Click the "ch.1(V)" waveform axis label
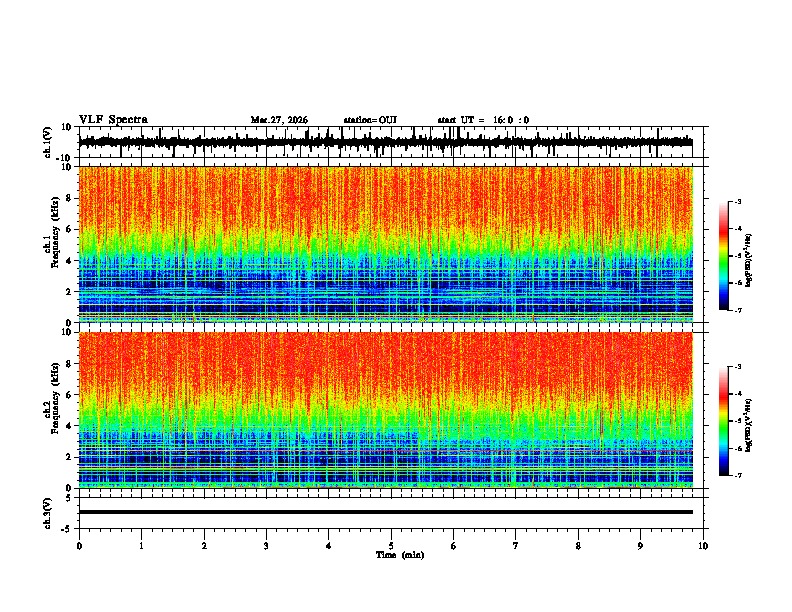The image size is (792, 612). click(x=48, y=142)
